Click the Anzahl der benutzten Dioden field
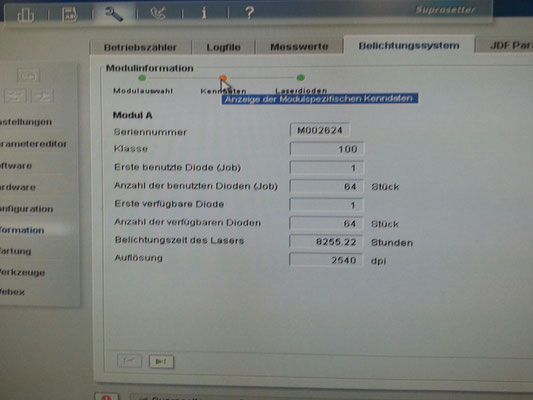 coord(326,186)
